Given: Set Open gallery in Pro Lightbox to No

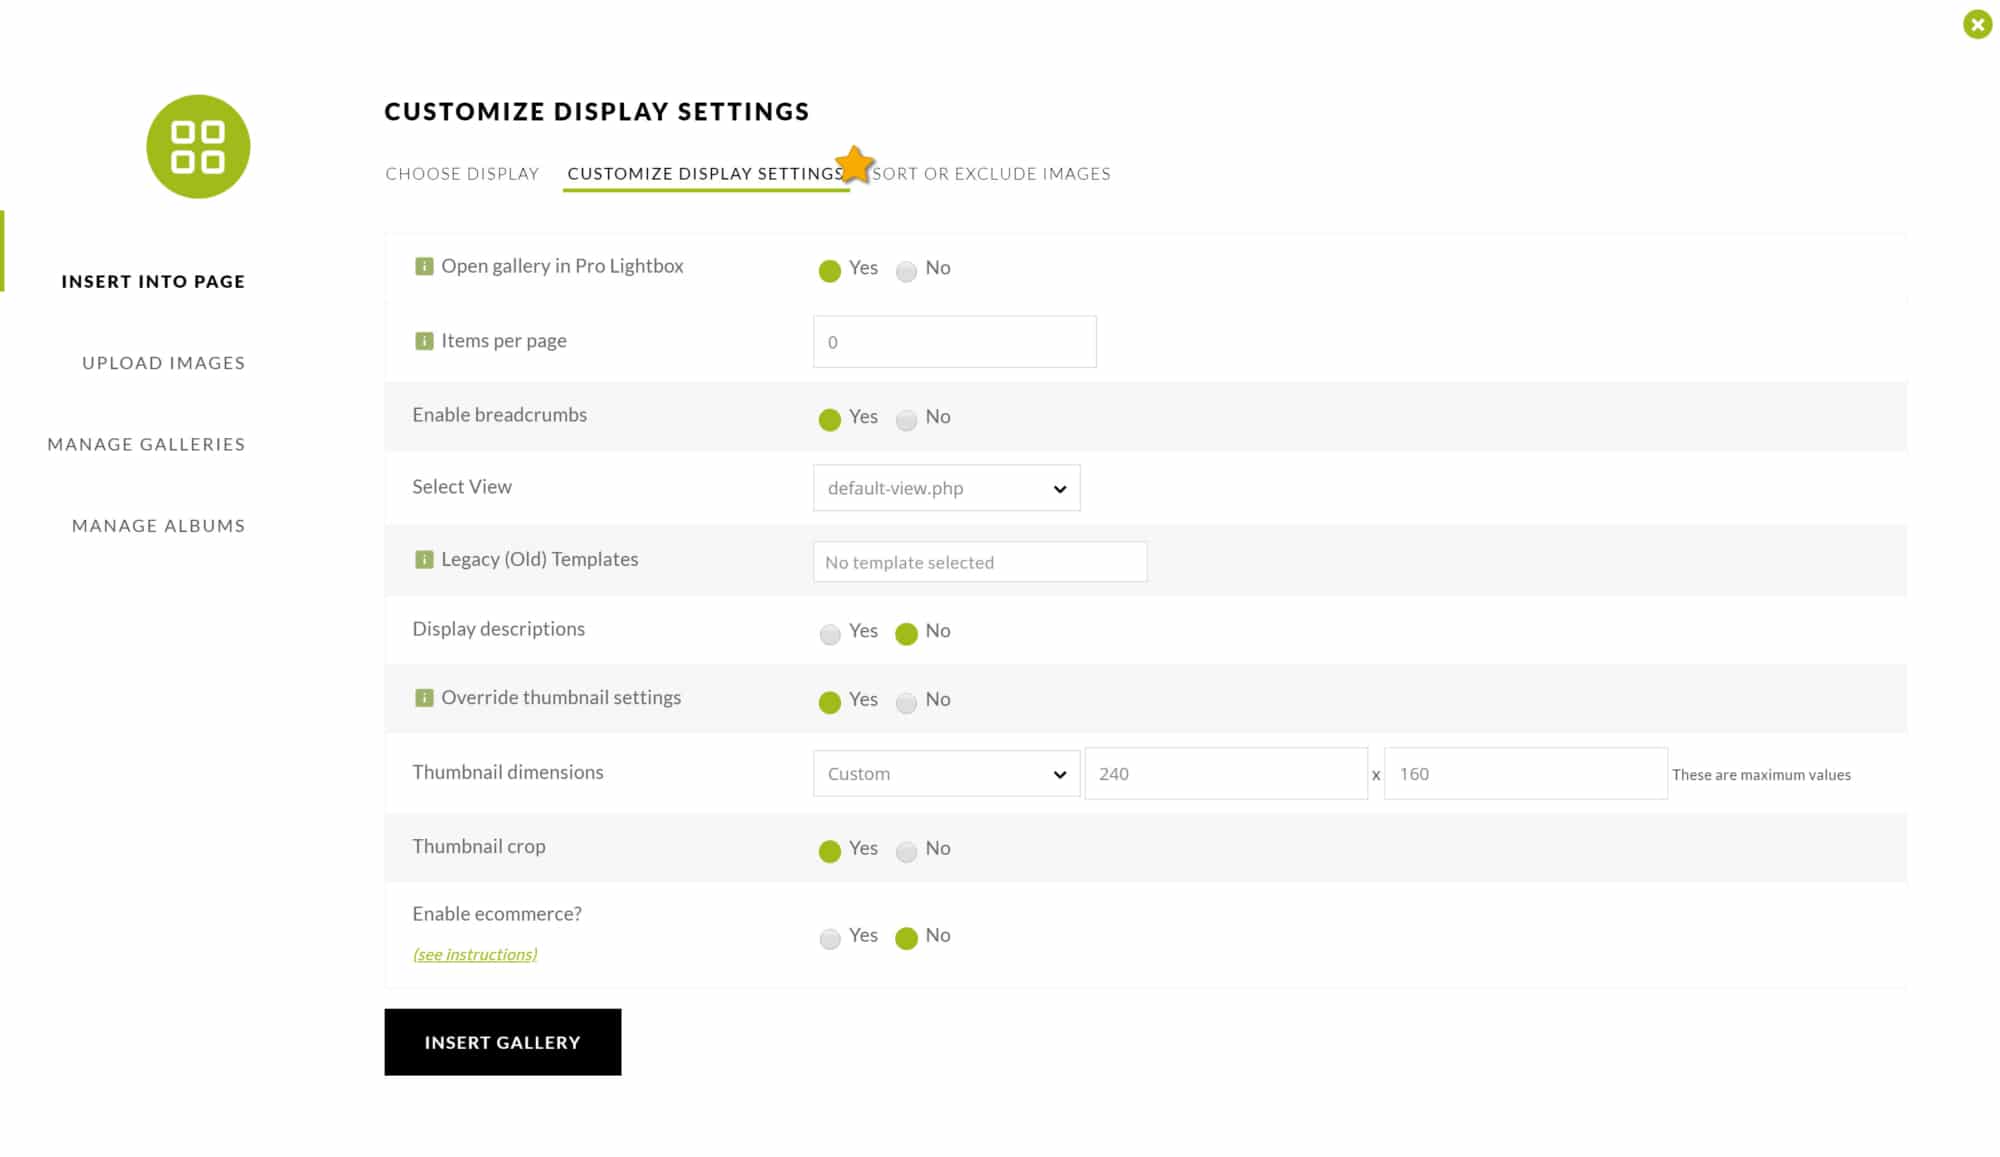Looking at the screenshot, I should click(906, 271).
